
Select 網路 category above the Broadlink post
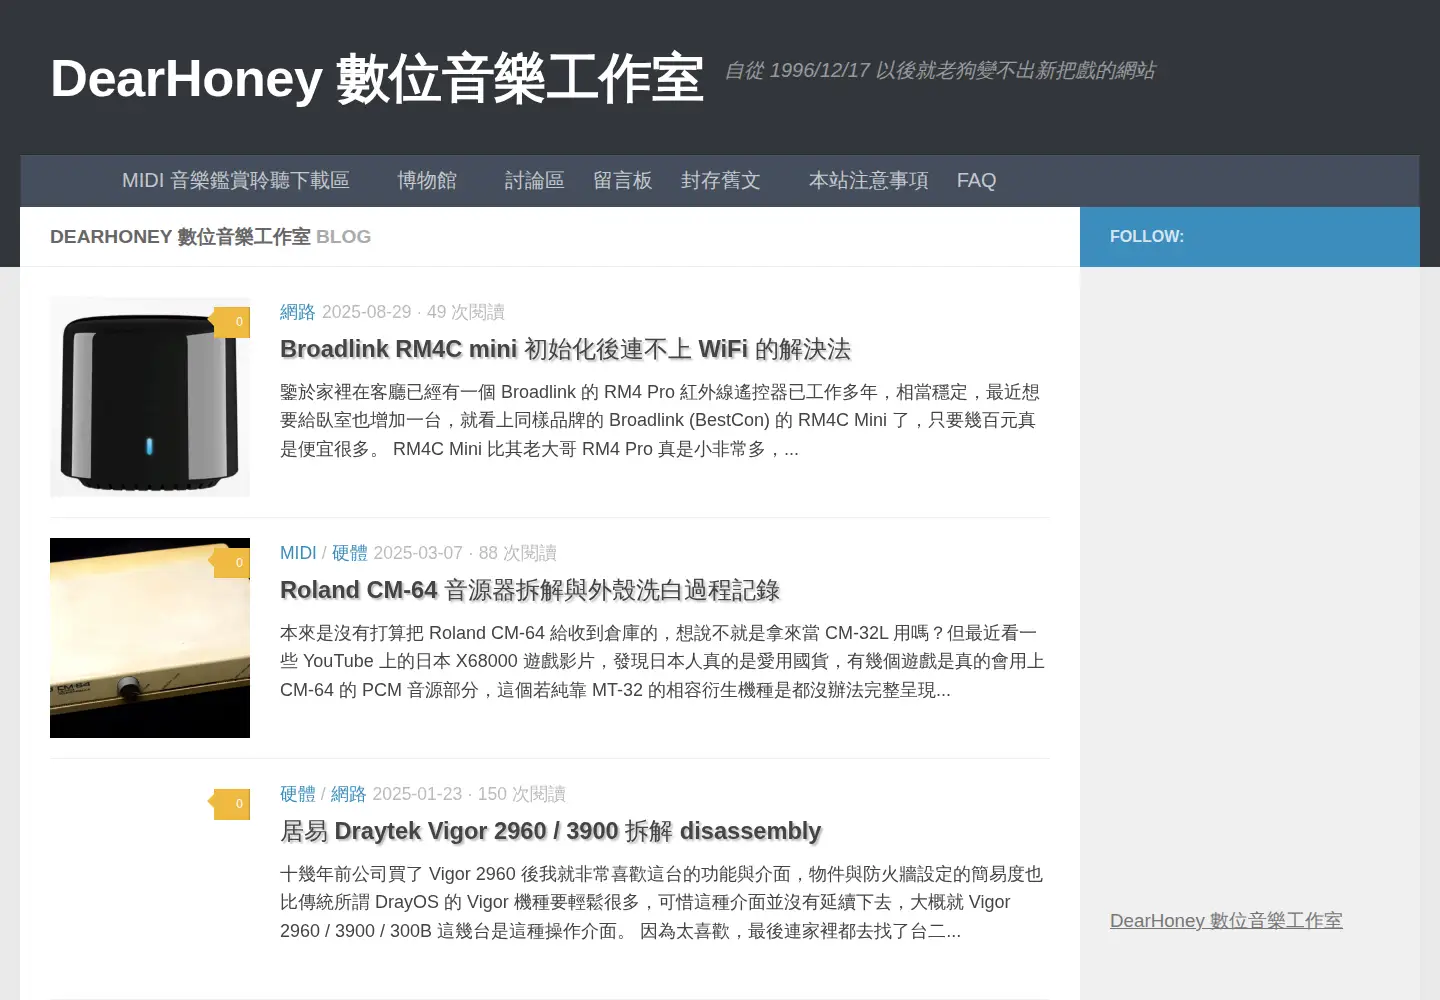point(297,312)
